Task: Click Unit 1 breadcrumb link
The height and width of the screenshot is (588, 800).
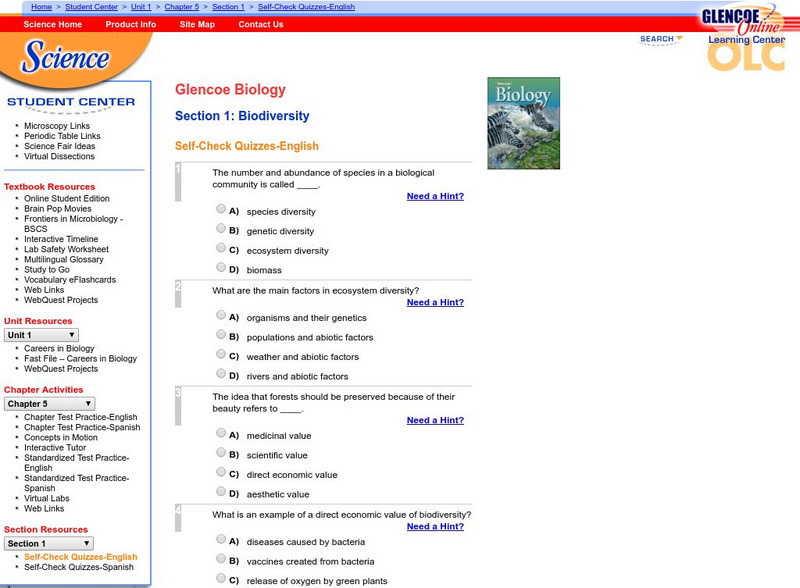Action: point(141,7)
